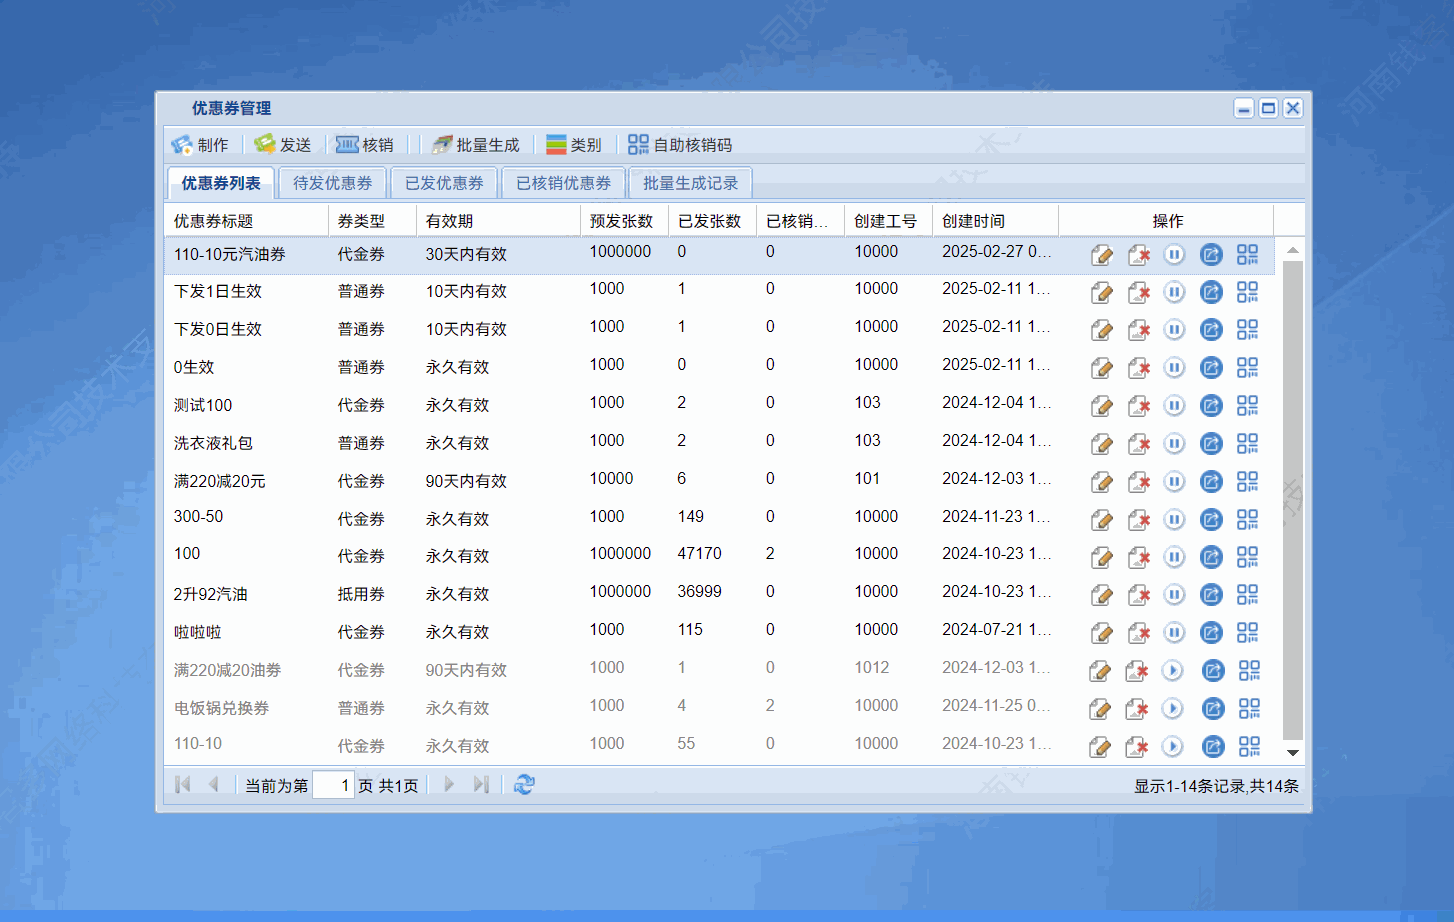The height and width of the screenshot is (922, 1454).
Task: Open share icon for 300-50 coupon
Action: [x=1211, y=520]
